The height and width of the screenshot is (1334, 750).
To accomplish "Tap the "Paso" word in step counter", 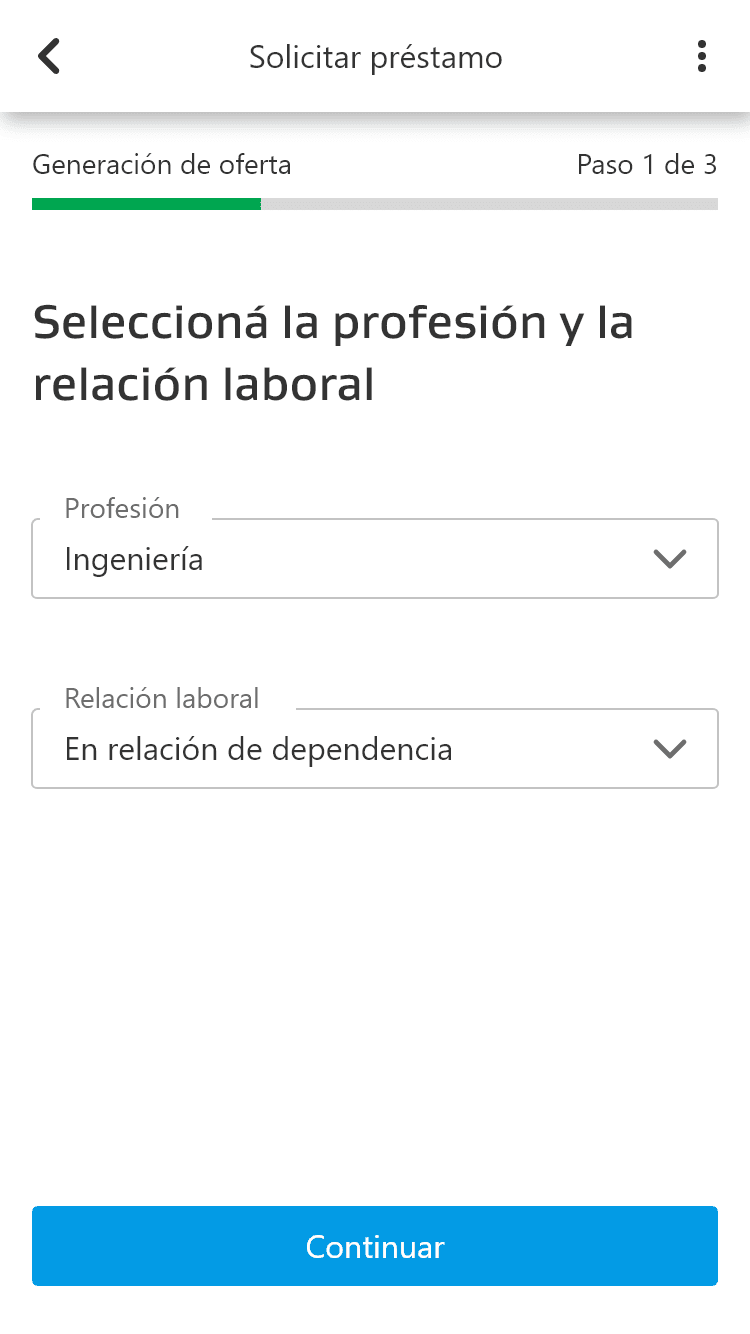I will coord(605,165).
